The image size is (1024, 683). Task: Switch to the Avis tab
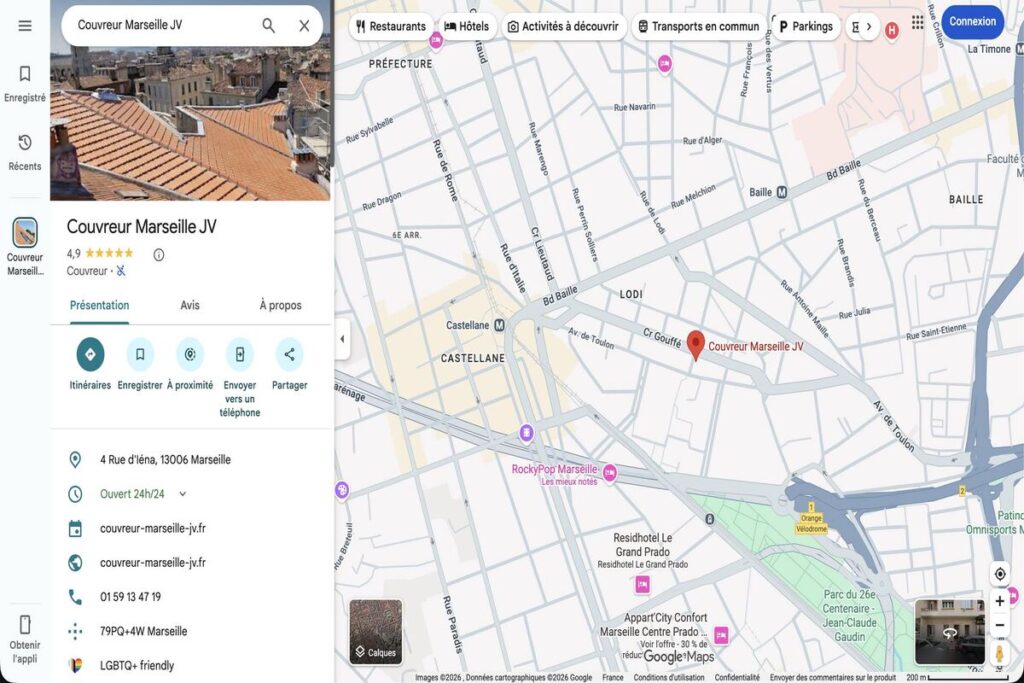[x=190, y=305]
